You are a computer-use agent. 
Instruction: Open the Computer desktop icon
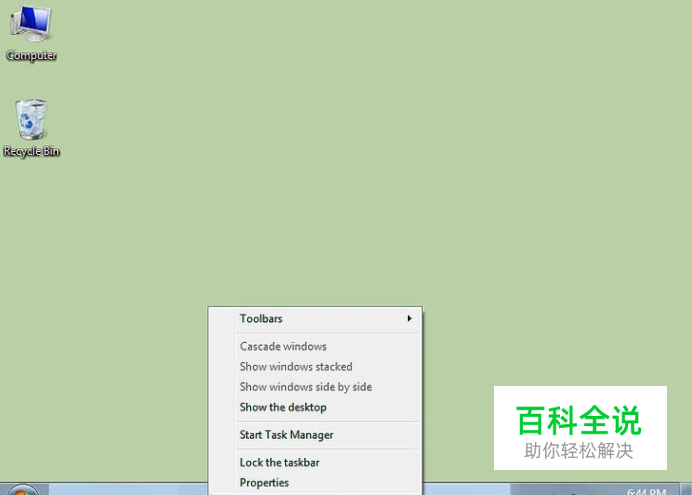31,34
